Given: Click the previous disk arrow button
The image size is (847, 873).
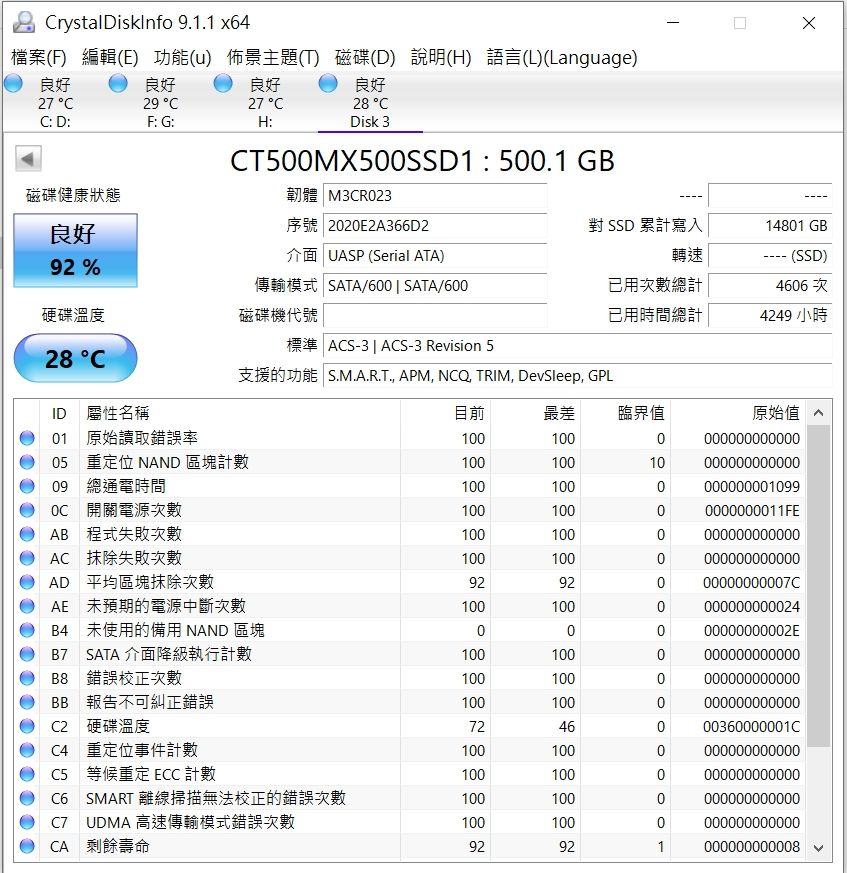Looking at the screenshot, I should pos(29,159).
